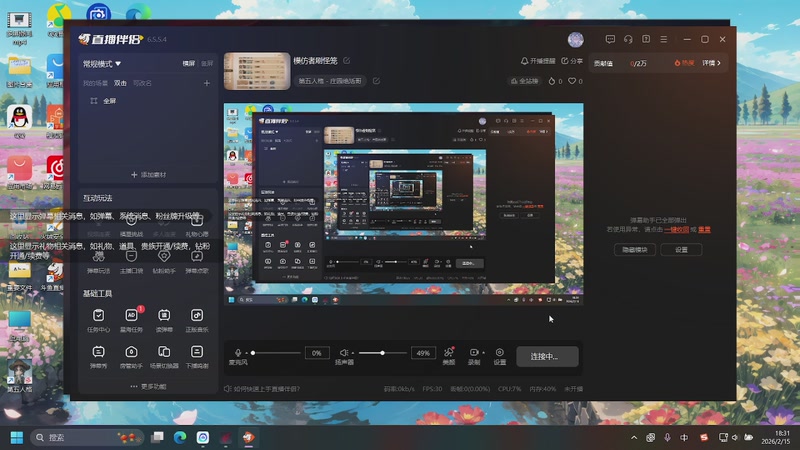Open the 下播鸣谢 tool
This screenshot has height=450, width=800.
click(196, 356)
